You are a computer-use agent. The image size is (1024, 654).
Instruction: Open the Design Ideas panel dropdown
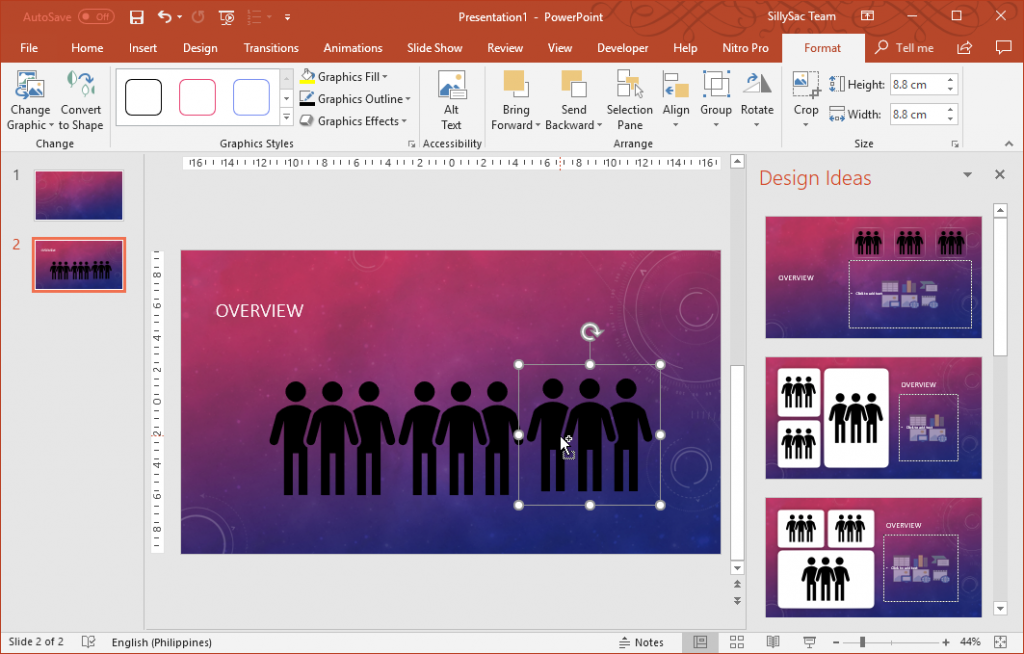(x=967, y=174)
